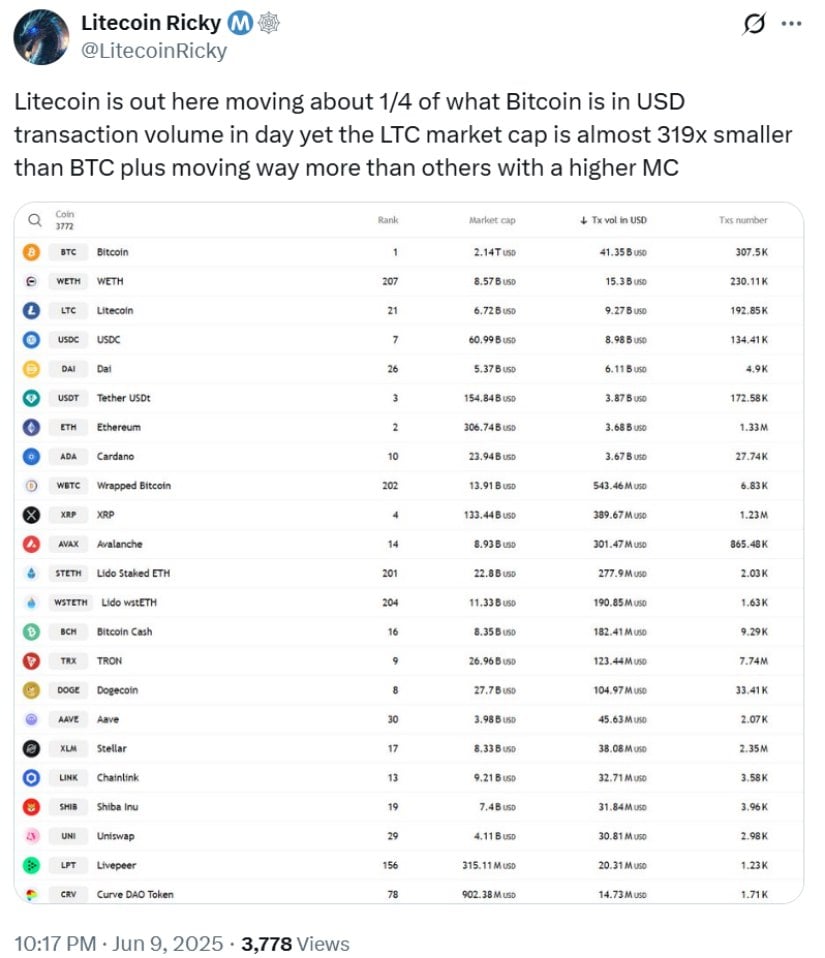Sort table by Market cap header
This screenshot has width=825, height=958.
492,220
